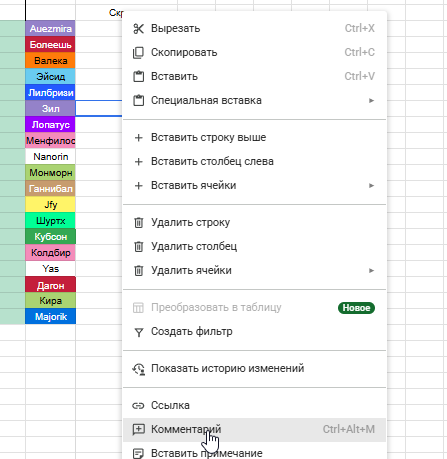This screenshot has width=447, height=459.
Task: Choose Удалить строку
Action: click(254, 222)
